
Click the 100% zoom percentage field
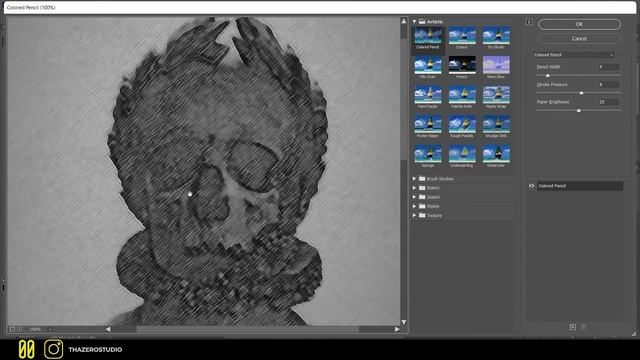tap(36, 329)
